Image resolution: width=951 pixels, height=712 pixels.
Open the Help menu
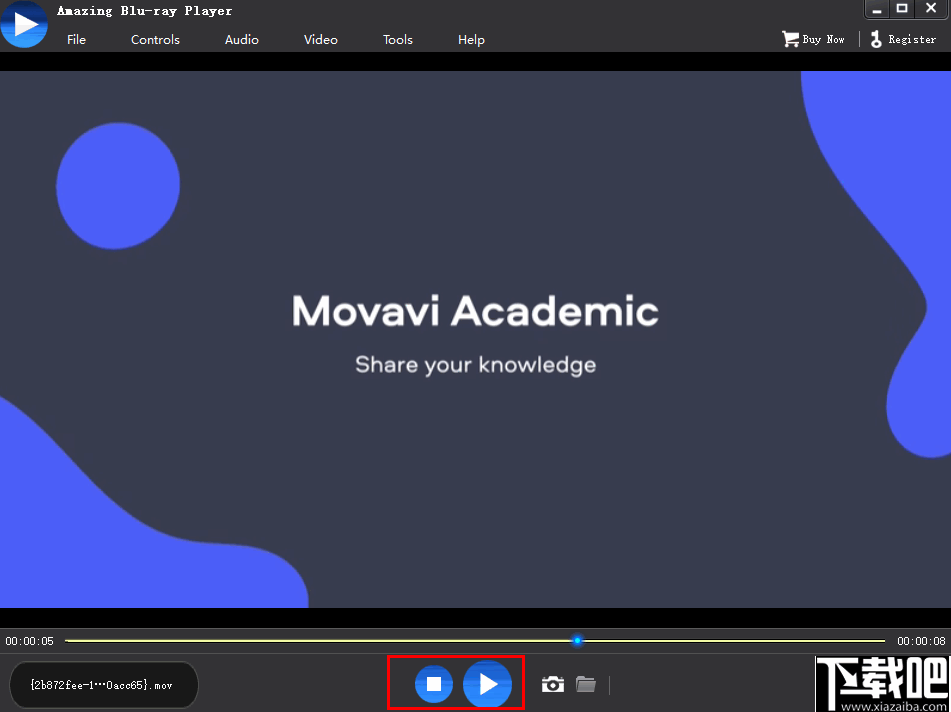(471, 39)
